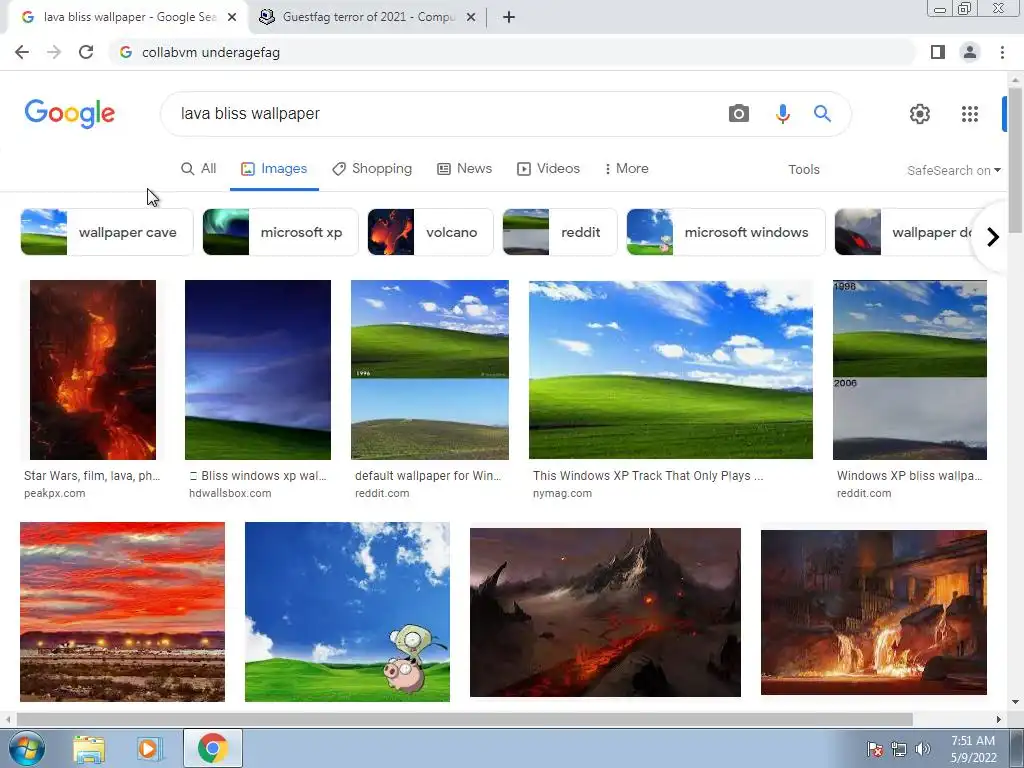1024x768 pixels.
Task: Open SafeSearch on dropdown
Action: [x=953, y=170]
